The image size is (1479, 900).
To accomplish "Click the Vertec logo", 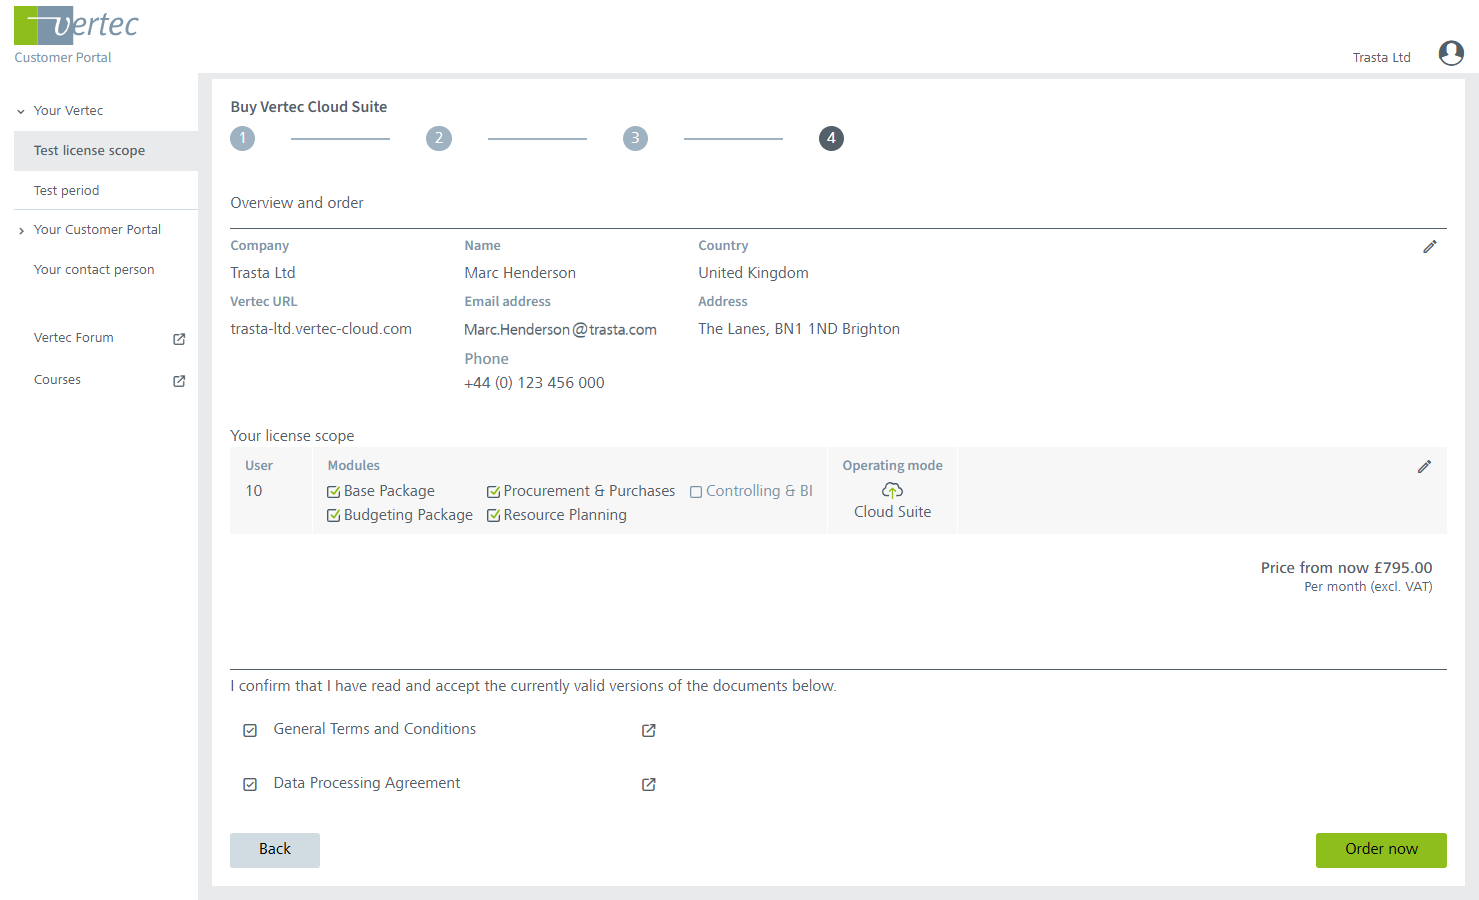I will [x=76, y=26].
